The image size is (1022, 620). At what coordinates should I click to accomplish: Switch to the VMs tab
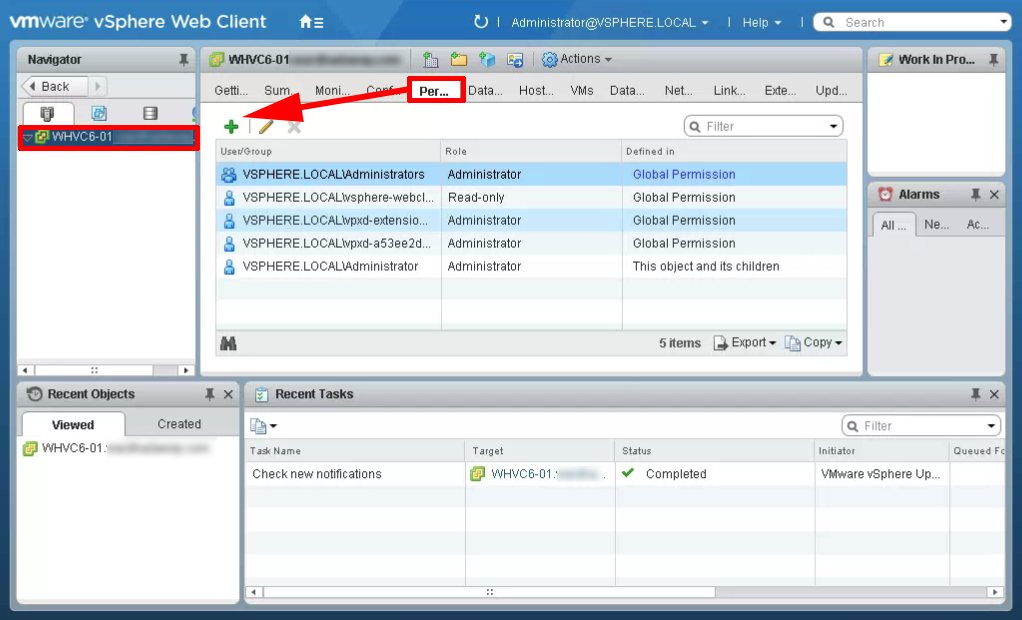582,91
